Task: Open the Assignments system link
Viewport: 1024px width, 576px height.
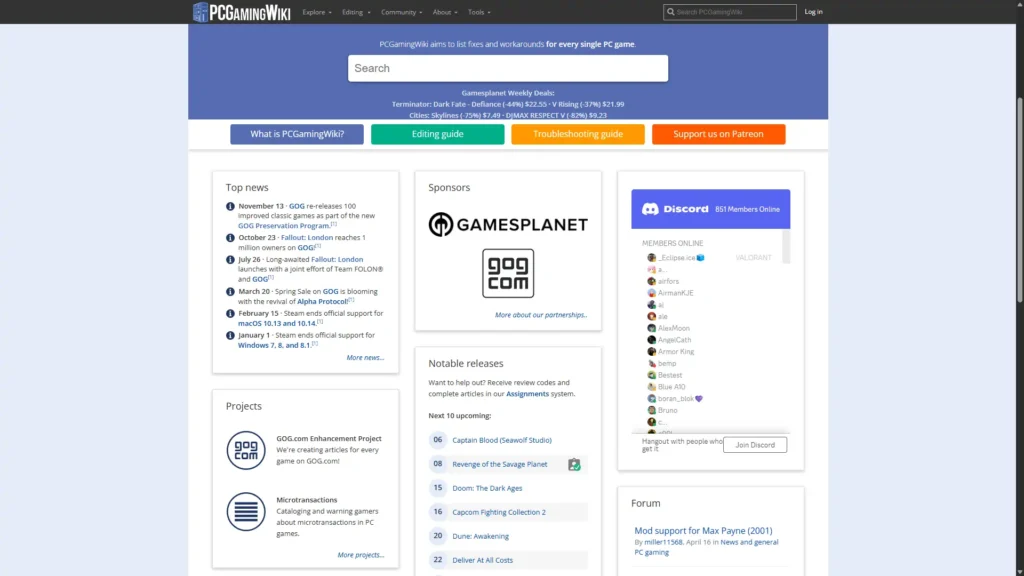Action: [528, 394]
